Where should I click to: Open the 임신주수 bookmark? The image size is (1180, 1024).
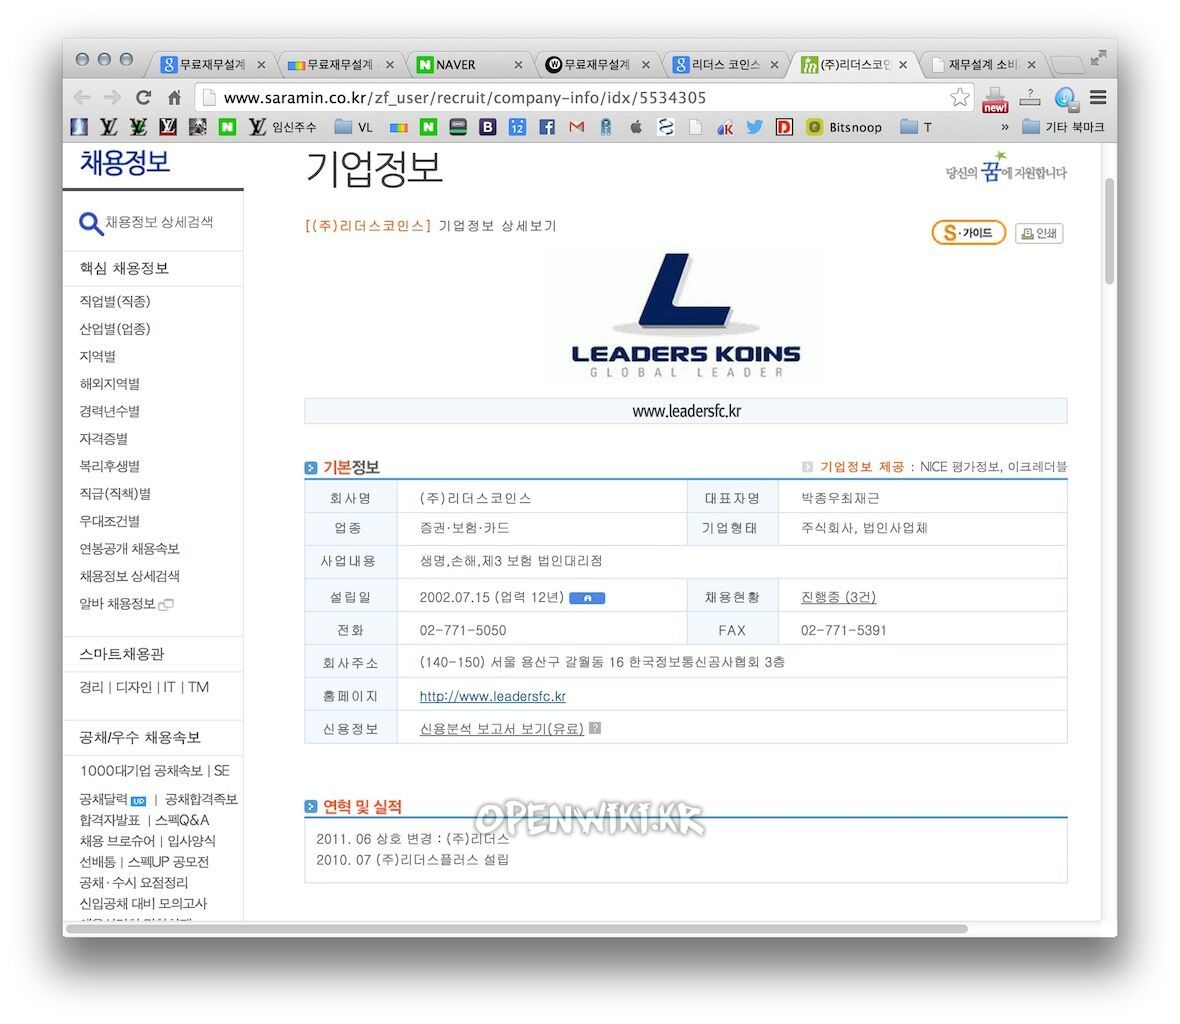(x=283, y=127)
